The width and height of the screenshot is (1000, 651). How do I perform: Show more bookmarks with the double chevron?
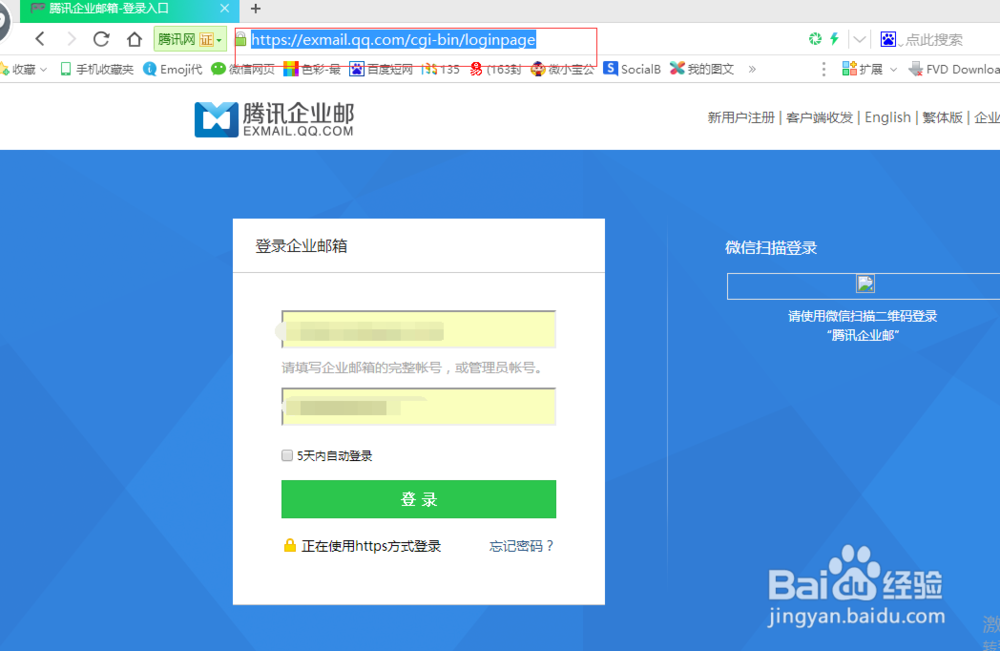point(752,69)
